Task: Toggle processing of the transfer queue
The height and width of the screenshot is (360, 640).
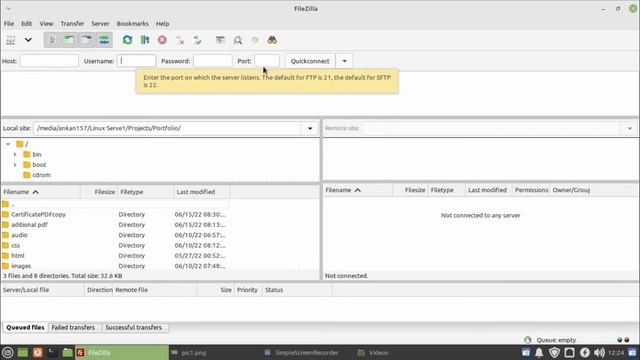Action: tap(145, 40)
